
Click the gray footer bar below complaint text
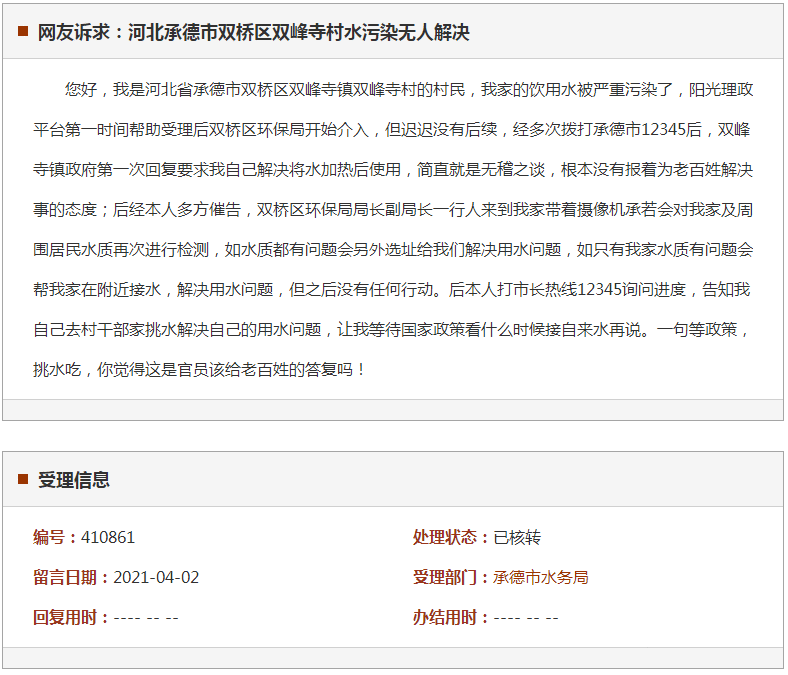[x=393, y=410]
